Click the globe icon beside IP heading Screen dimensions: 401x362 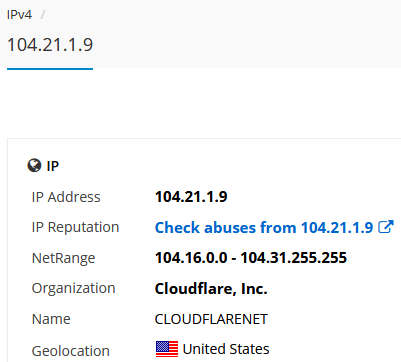pos(34,166)
